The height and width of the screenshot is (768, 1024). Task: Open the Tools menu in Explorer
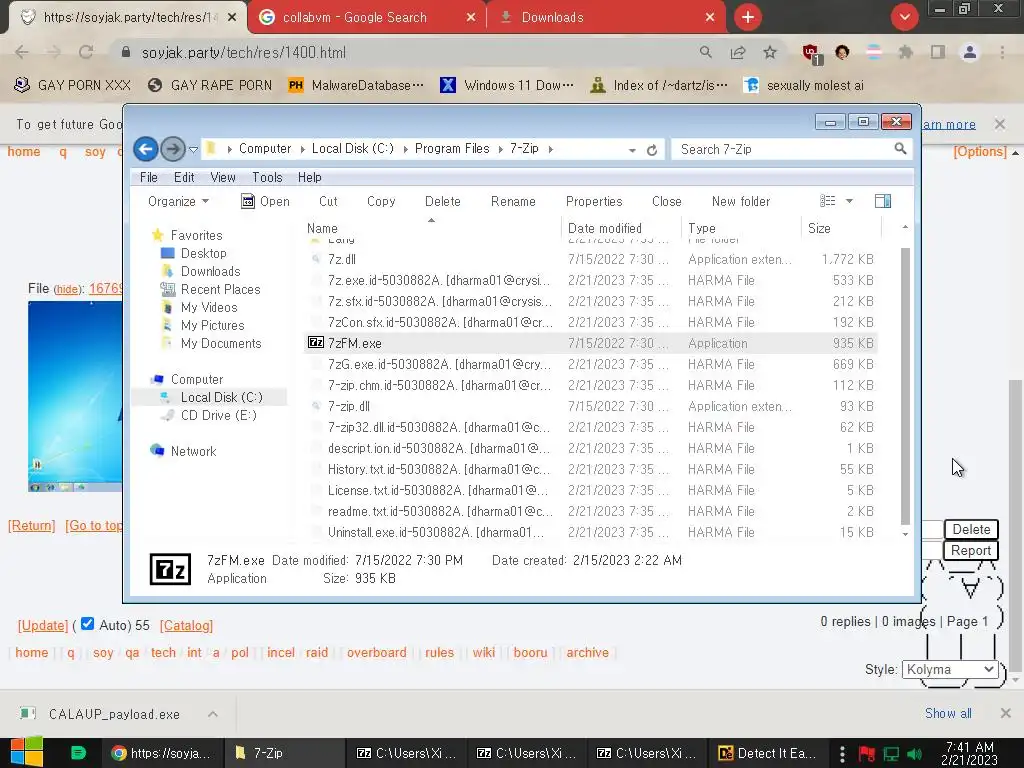point(267,177)
